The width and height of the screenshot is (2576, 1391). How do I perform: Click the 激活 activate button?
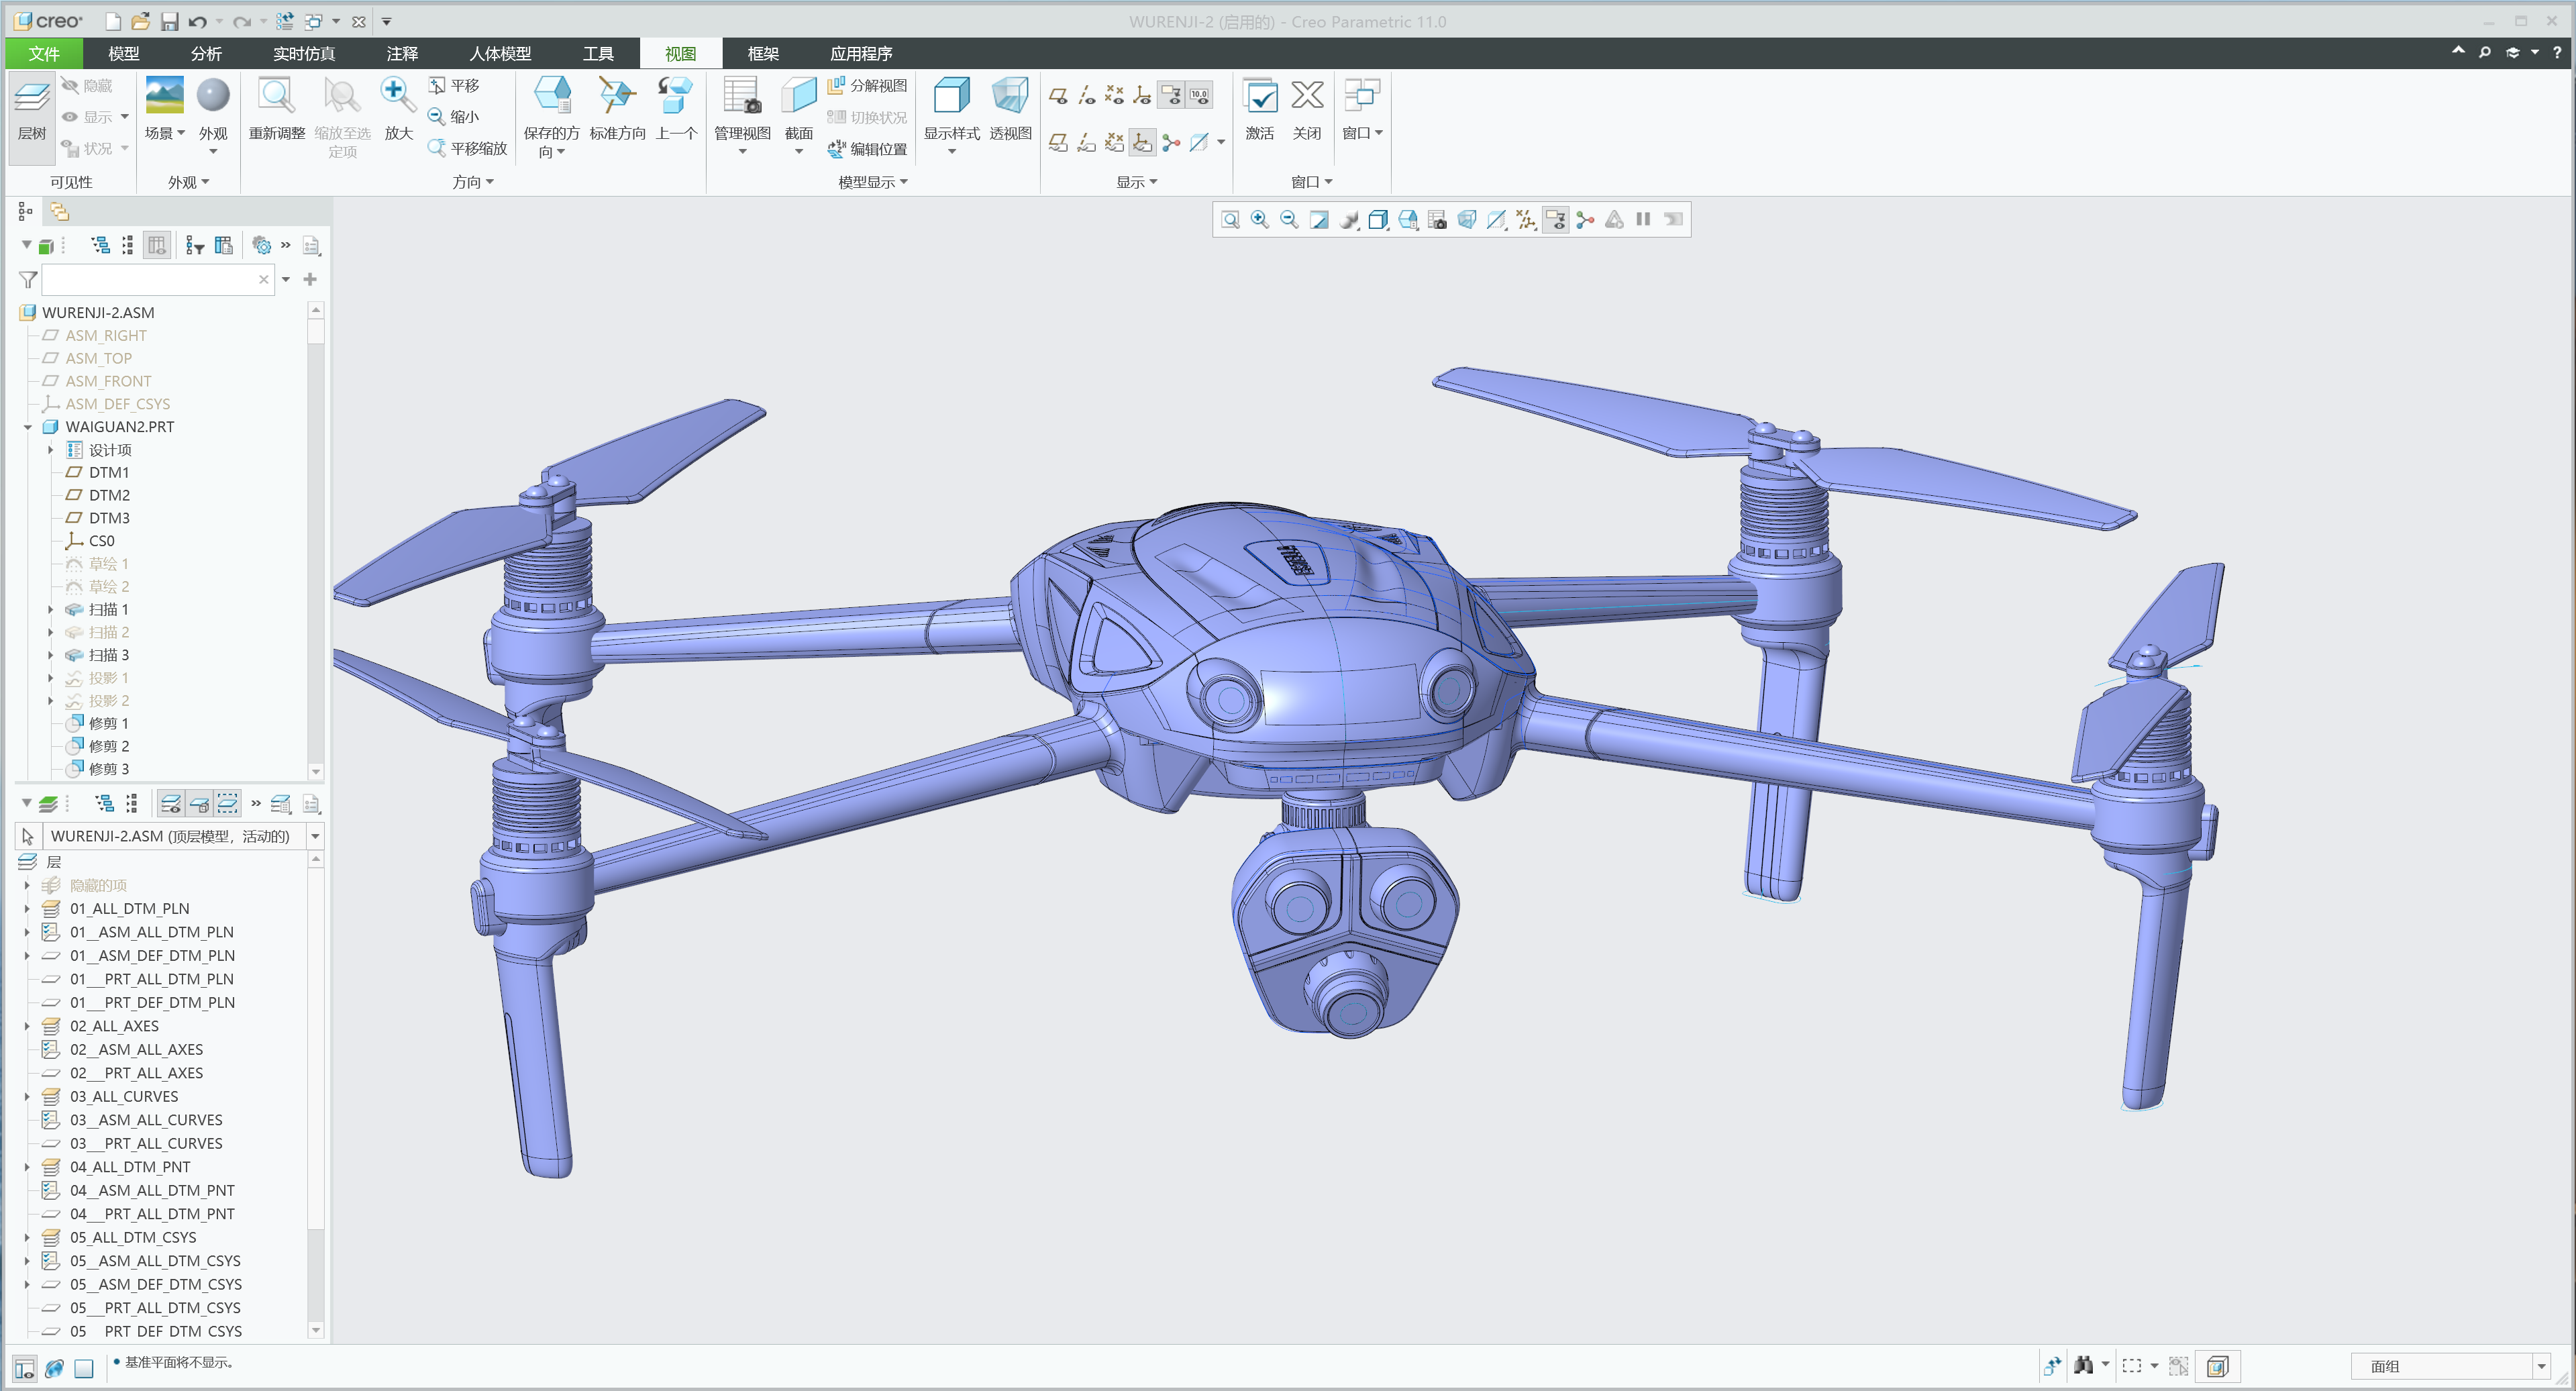pyautogui.click(x=1260, y=110)
